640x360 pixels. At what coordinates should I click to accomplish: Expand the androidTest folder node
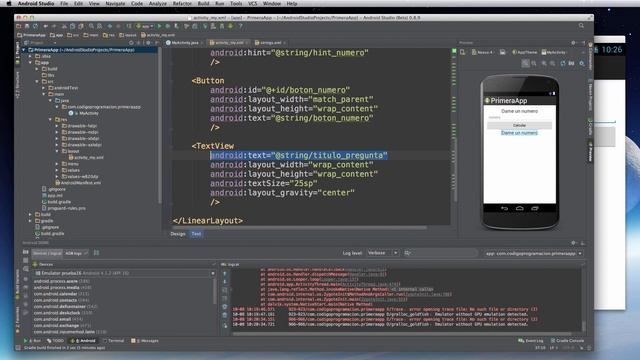tap(44, 88)
